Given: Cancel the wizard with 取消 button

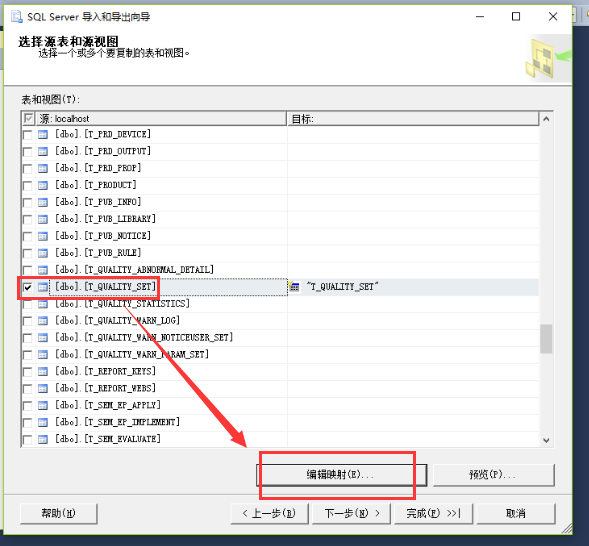Looking at the screenshot, I should (x=516, y=513).
